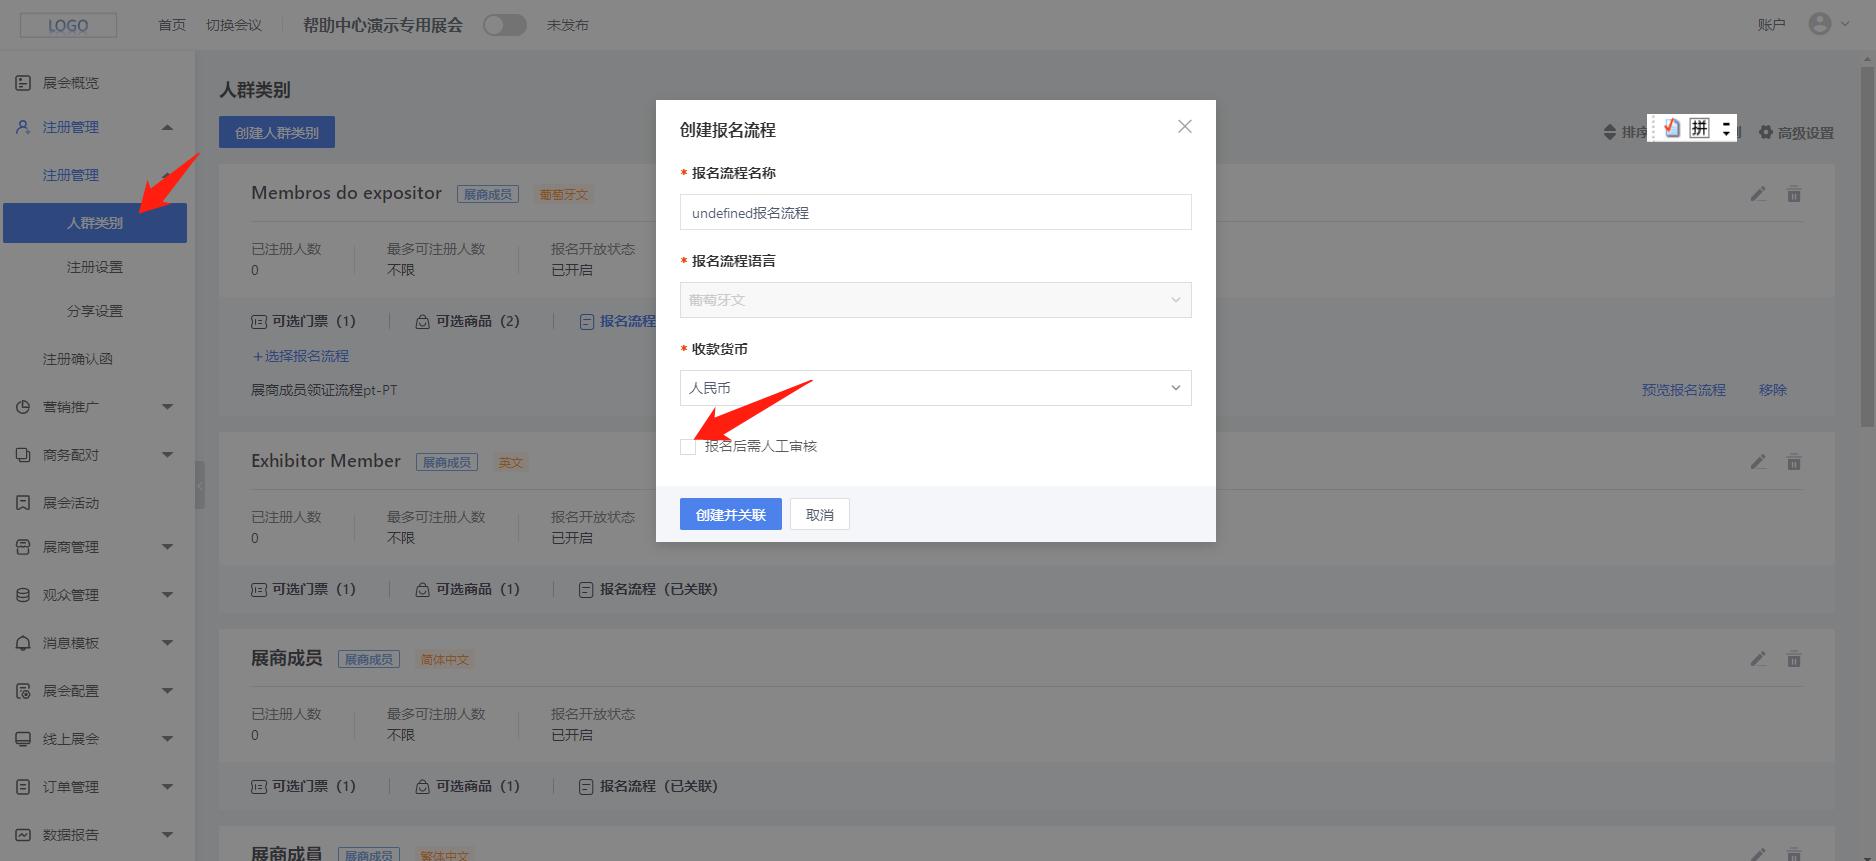
Task: Expand the 展商管理 sidebar menu
Action: click(x=167, y=547)
